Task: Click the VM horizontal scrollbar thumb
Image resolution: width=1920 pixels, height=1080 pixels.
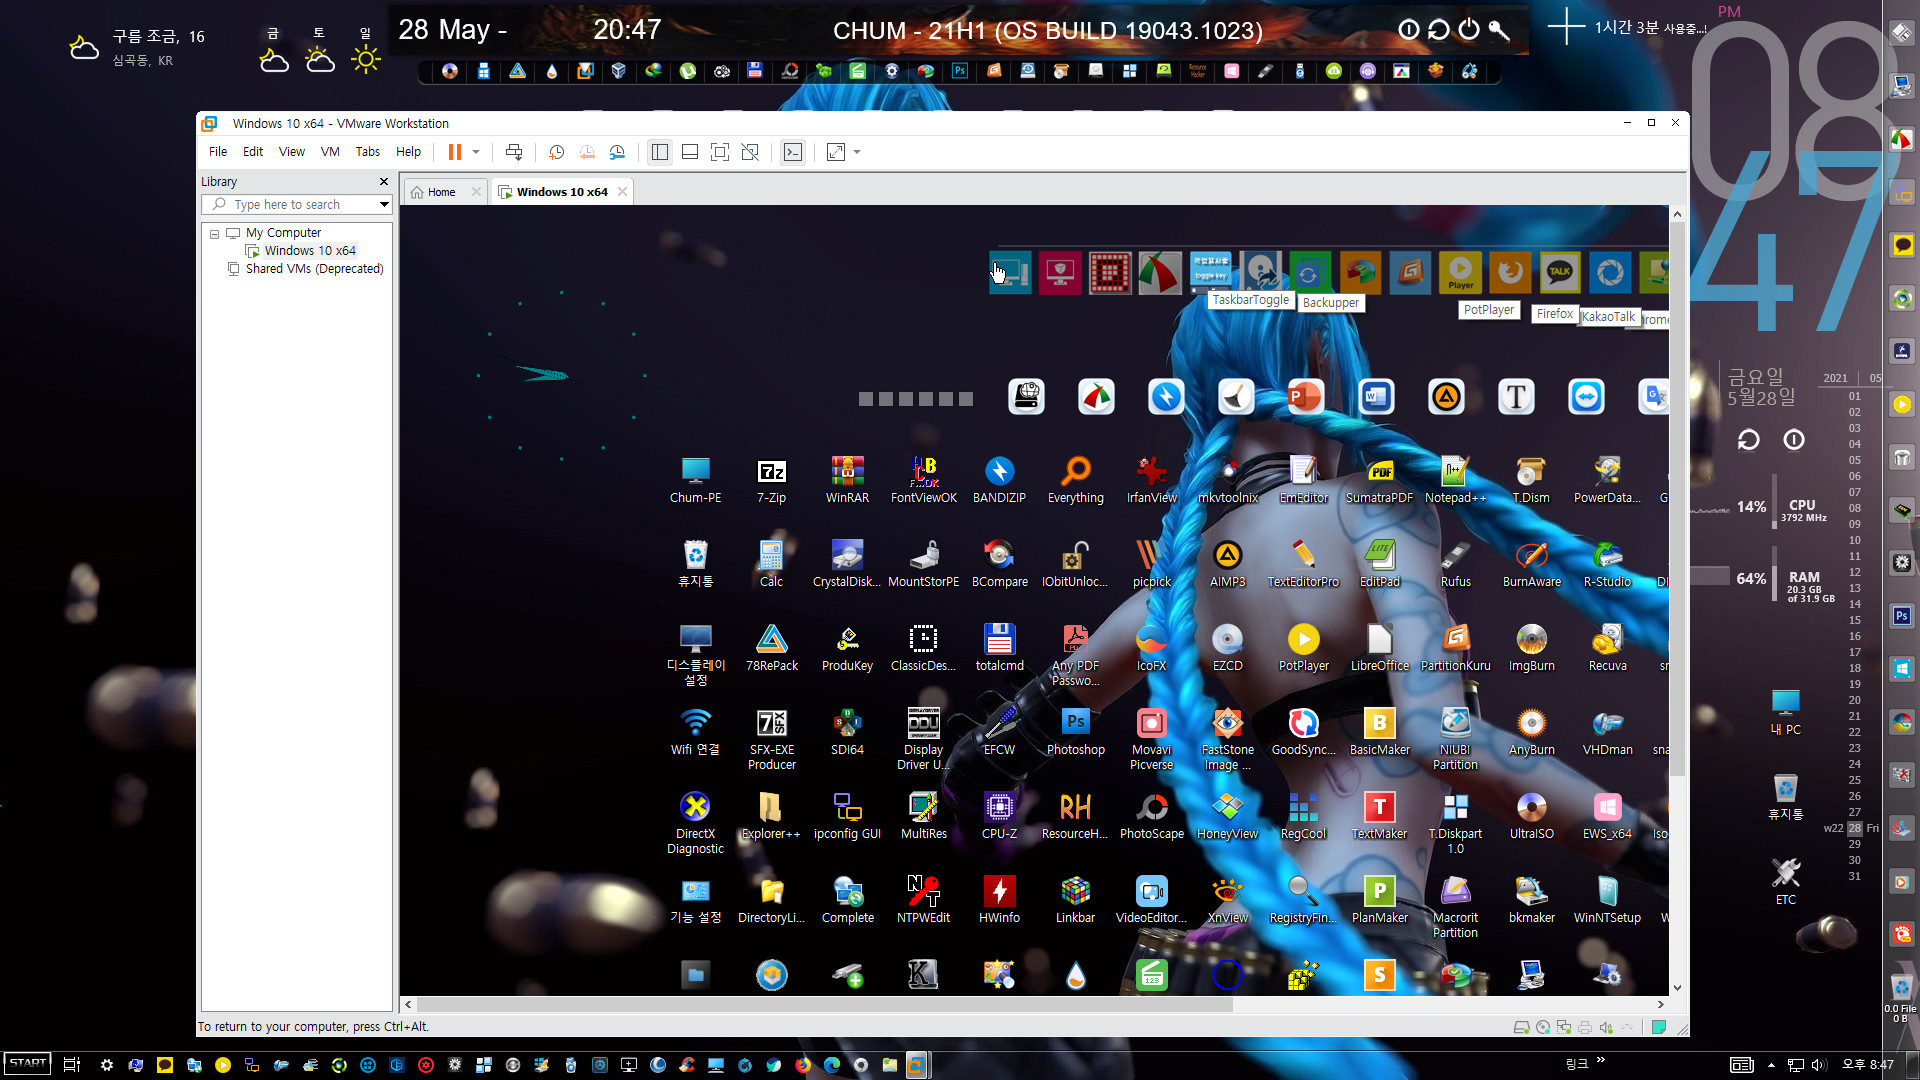Action: 825,1005
